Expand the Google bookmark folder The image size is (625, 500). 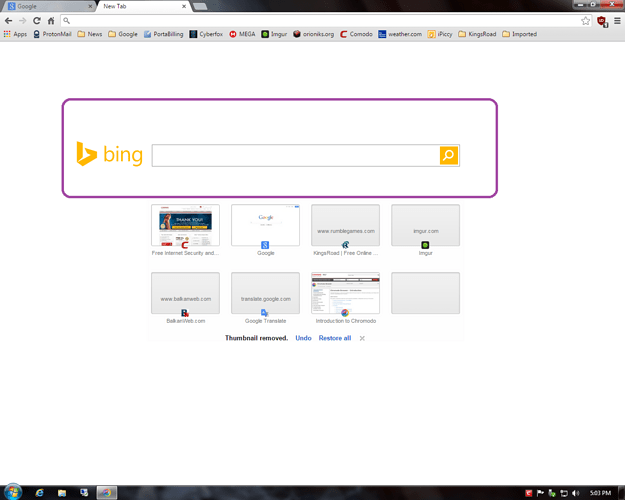coord(123,34)
